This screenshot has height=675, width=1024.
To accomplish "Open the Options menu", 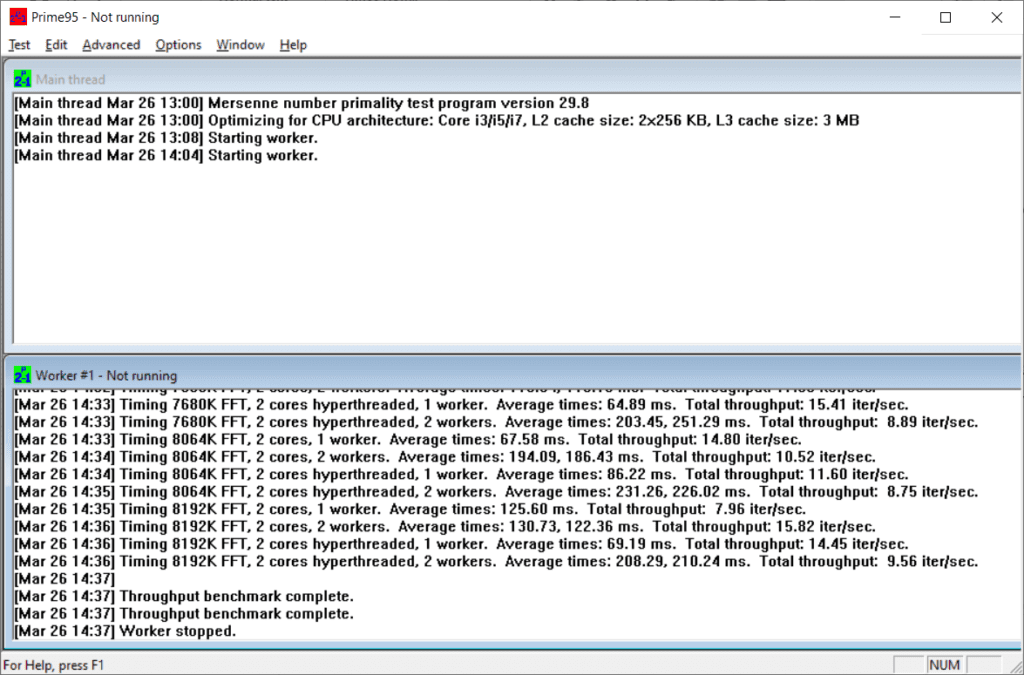I will point(178,45).
